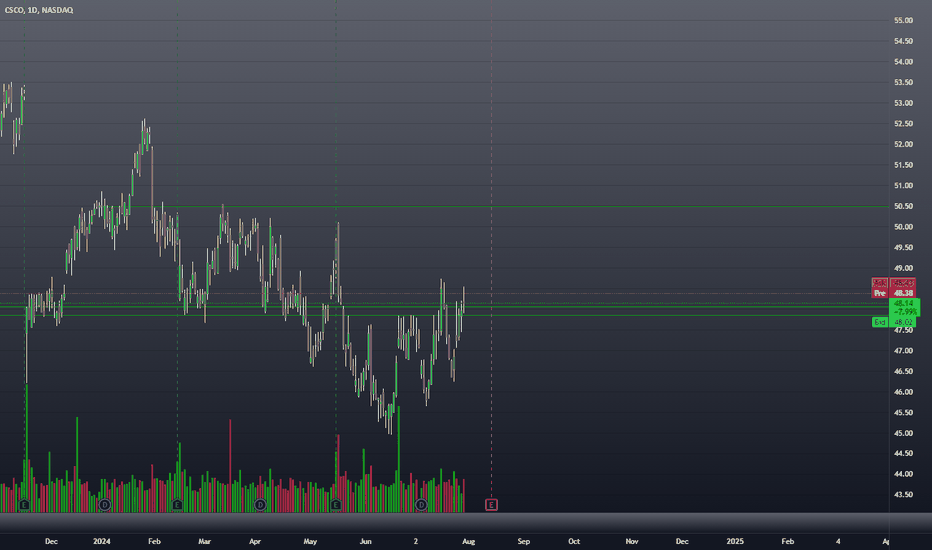Screen dimensions: 932x550
Task: Open the earnings E marker in mid-May
Action: [336, 505]
